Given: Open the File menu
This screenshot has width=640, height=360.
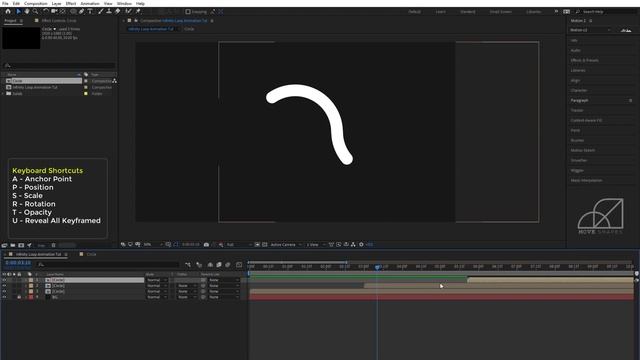Looking at the screenshot, I should point(5,3).
